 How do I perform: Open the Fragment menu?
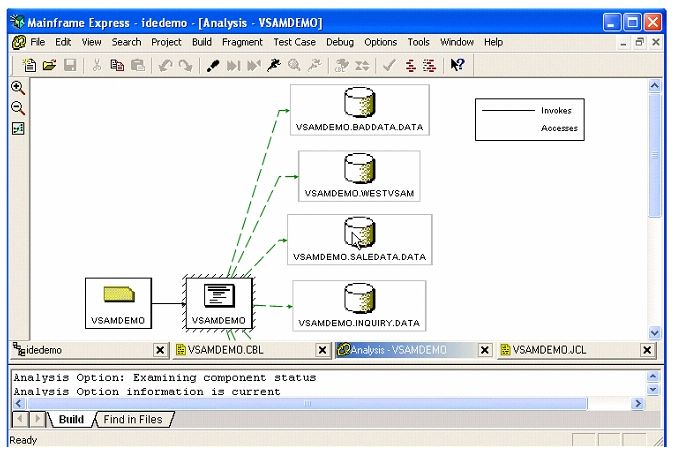(x=242, y=42)
